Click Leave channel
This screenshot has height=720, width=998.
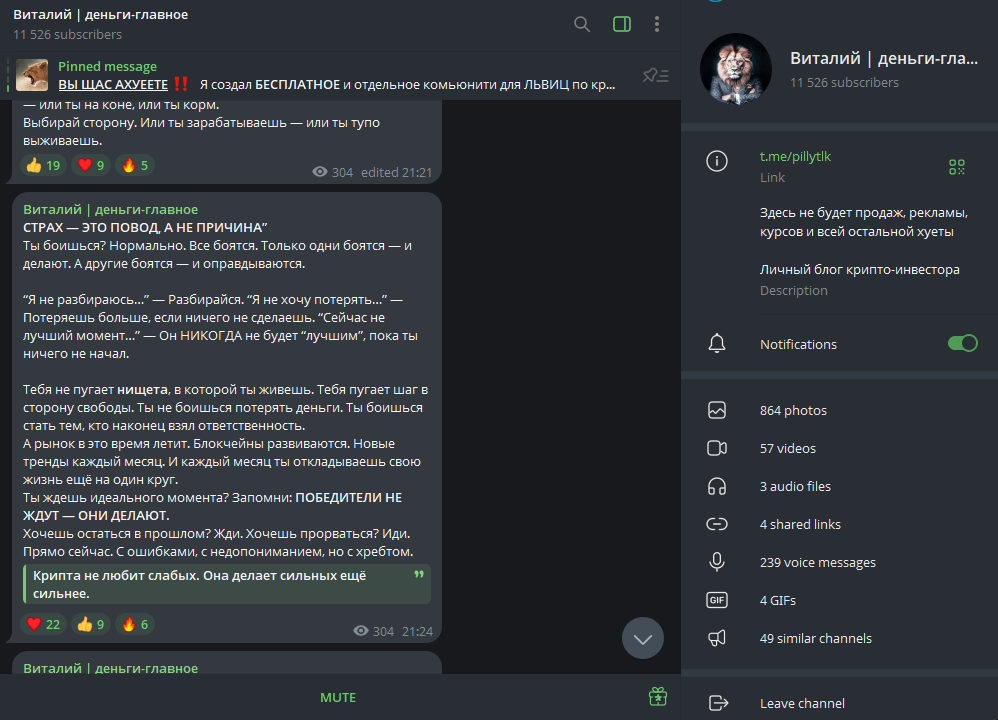(802, 703)
